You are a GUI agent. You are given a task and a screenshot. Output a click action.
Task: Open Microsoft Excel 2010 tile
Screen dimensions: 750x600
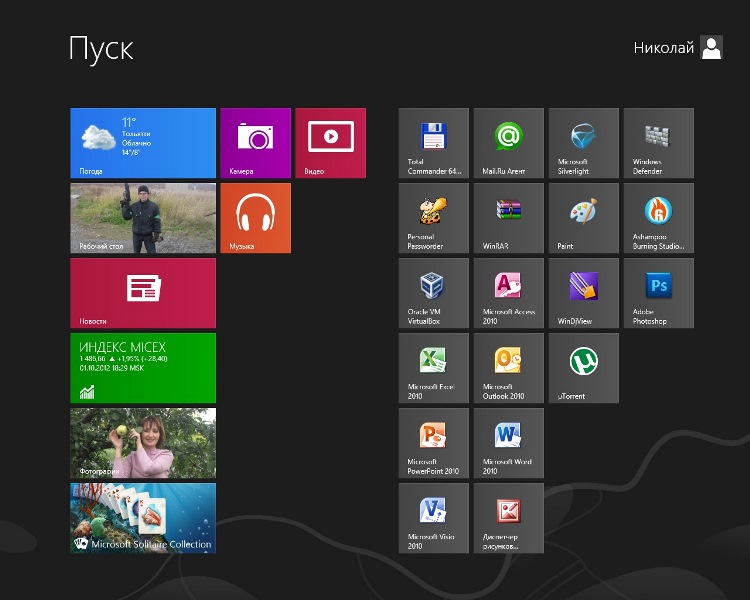[x=434, y=368]
